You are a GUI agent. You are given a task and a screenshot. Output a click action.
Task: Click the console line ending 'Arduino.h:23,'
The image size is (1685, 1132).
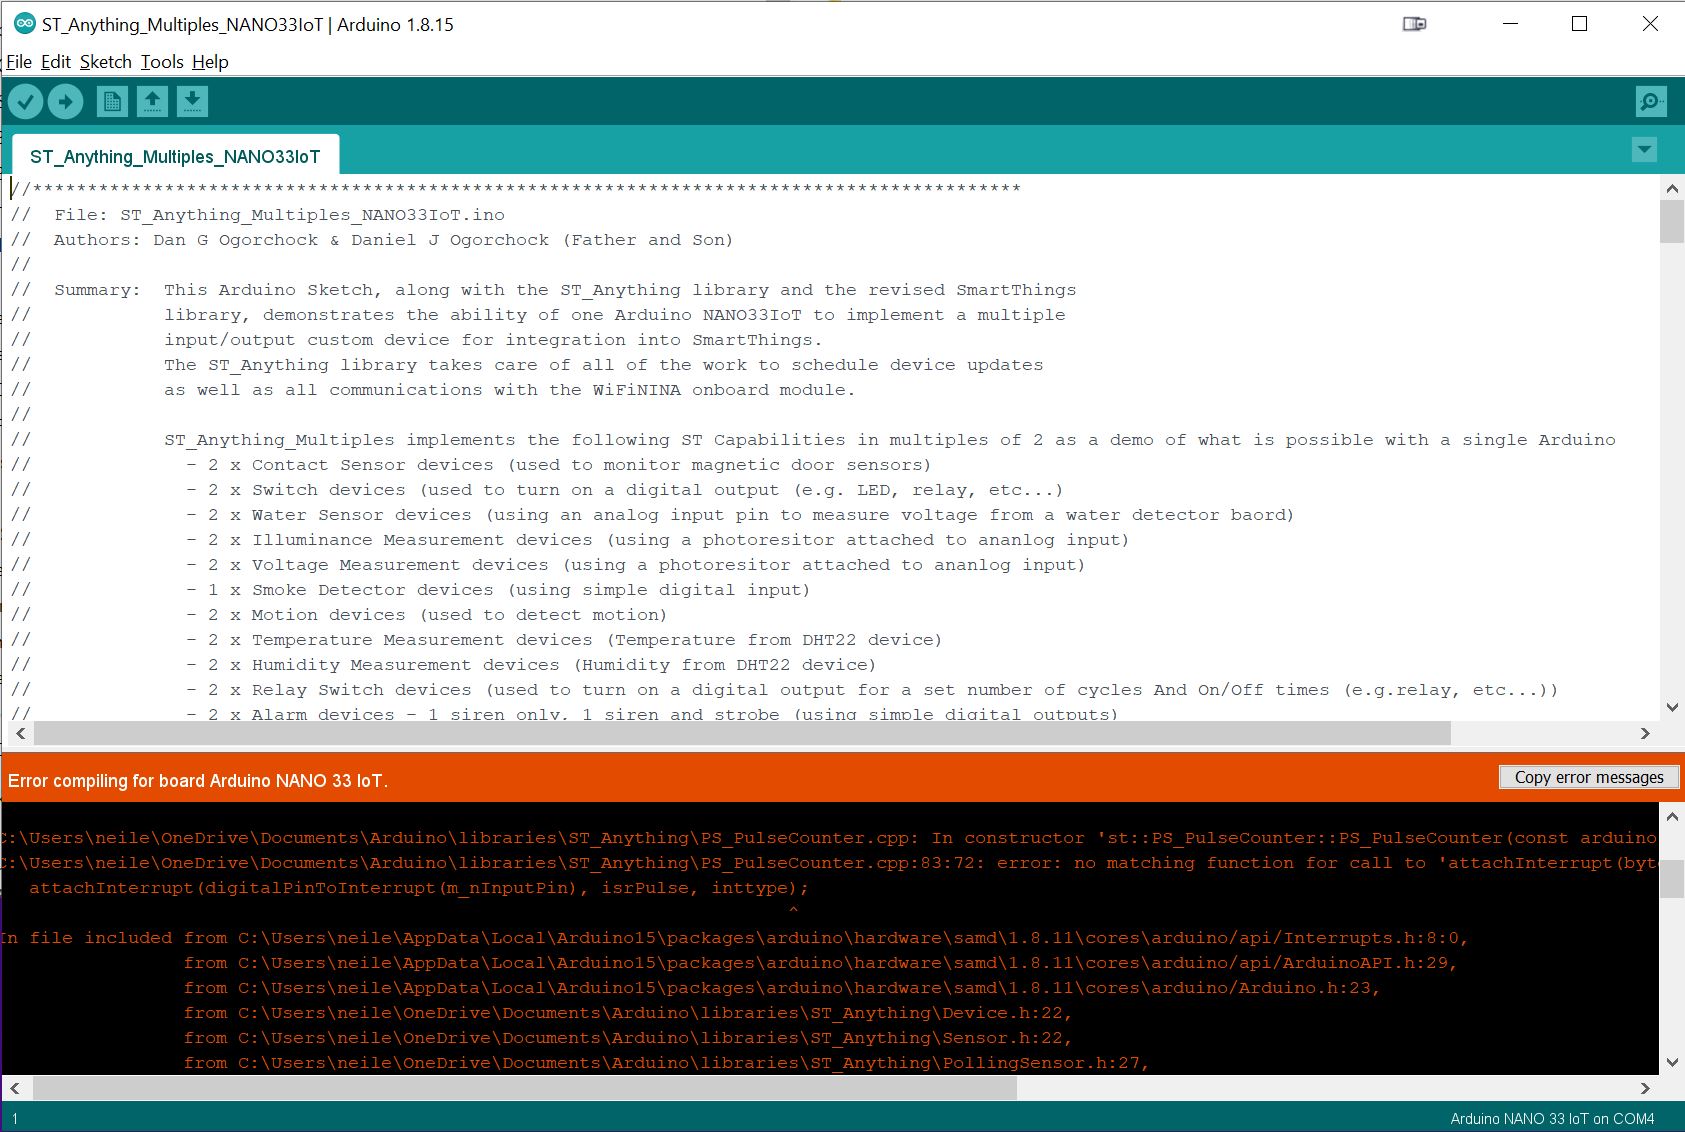click(782, 988)
